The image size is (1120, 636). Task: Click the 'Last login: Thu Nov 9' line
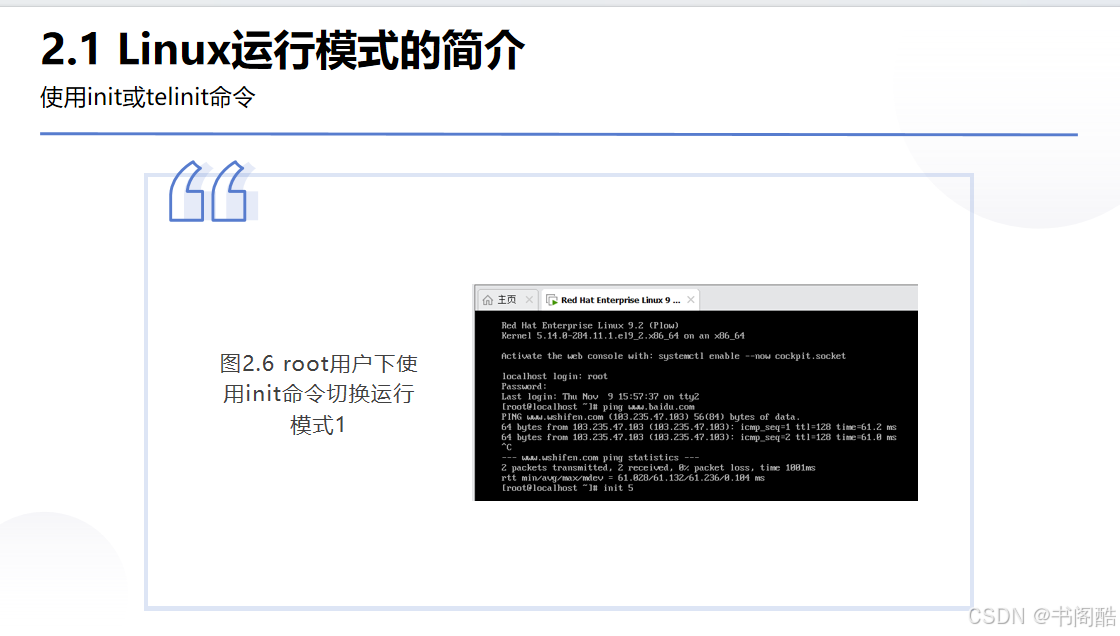(600, 397)
